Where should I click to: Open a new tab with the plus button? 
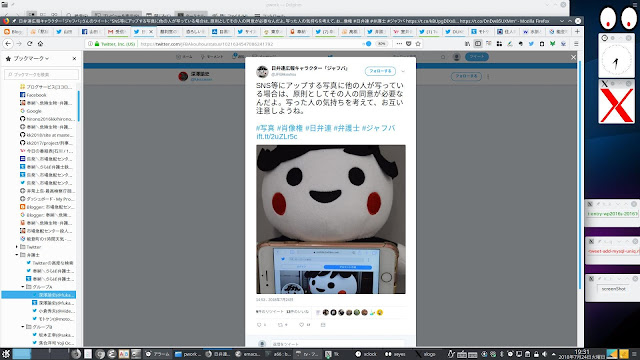[x=577, y=31]
